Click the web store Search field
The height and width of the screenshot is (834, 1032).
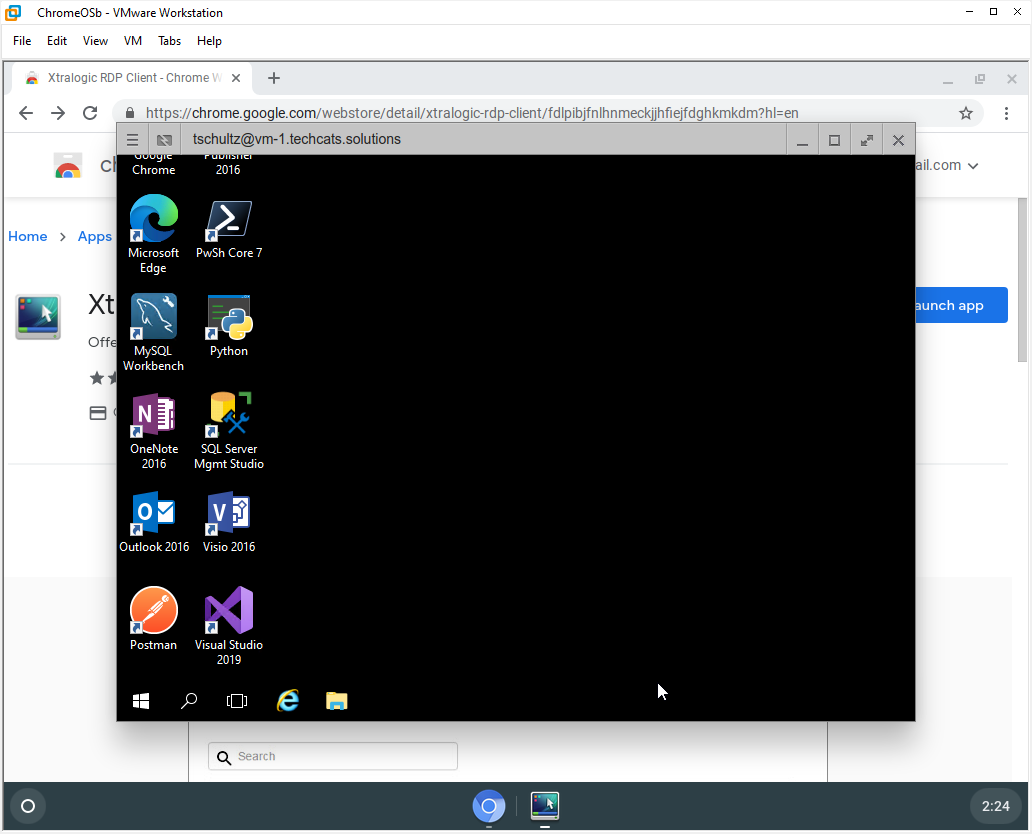tap(333, 756)
